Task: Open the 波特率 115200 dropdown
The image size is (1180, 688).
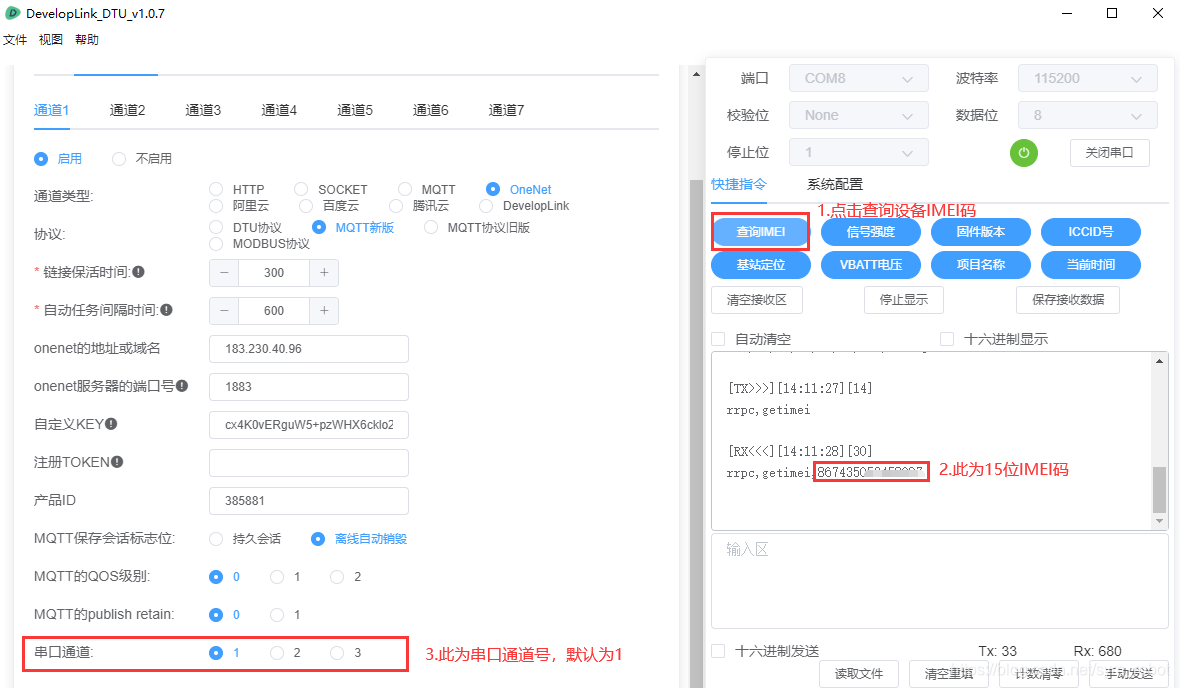Action: [x=1087, y=77]
